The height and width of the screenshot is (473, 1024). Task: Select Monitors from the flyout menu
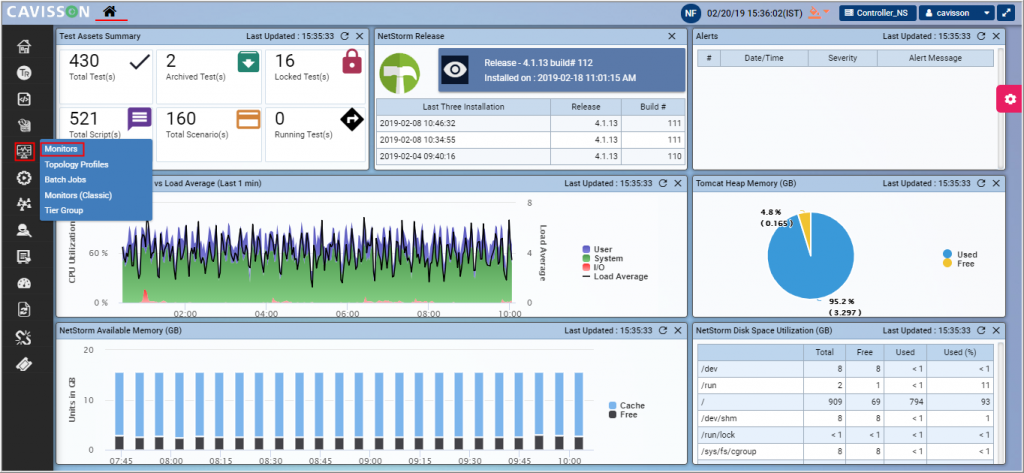click(x=61, y=149)
